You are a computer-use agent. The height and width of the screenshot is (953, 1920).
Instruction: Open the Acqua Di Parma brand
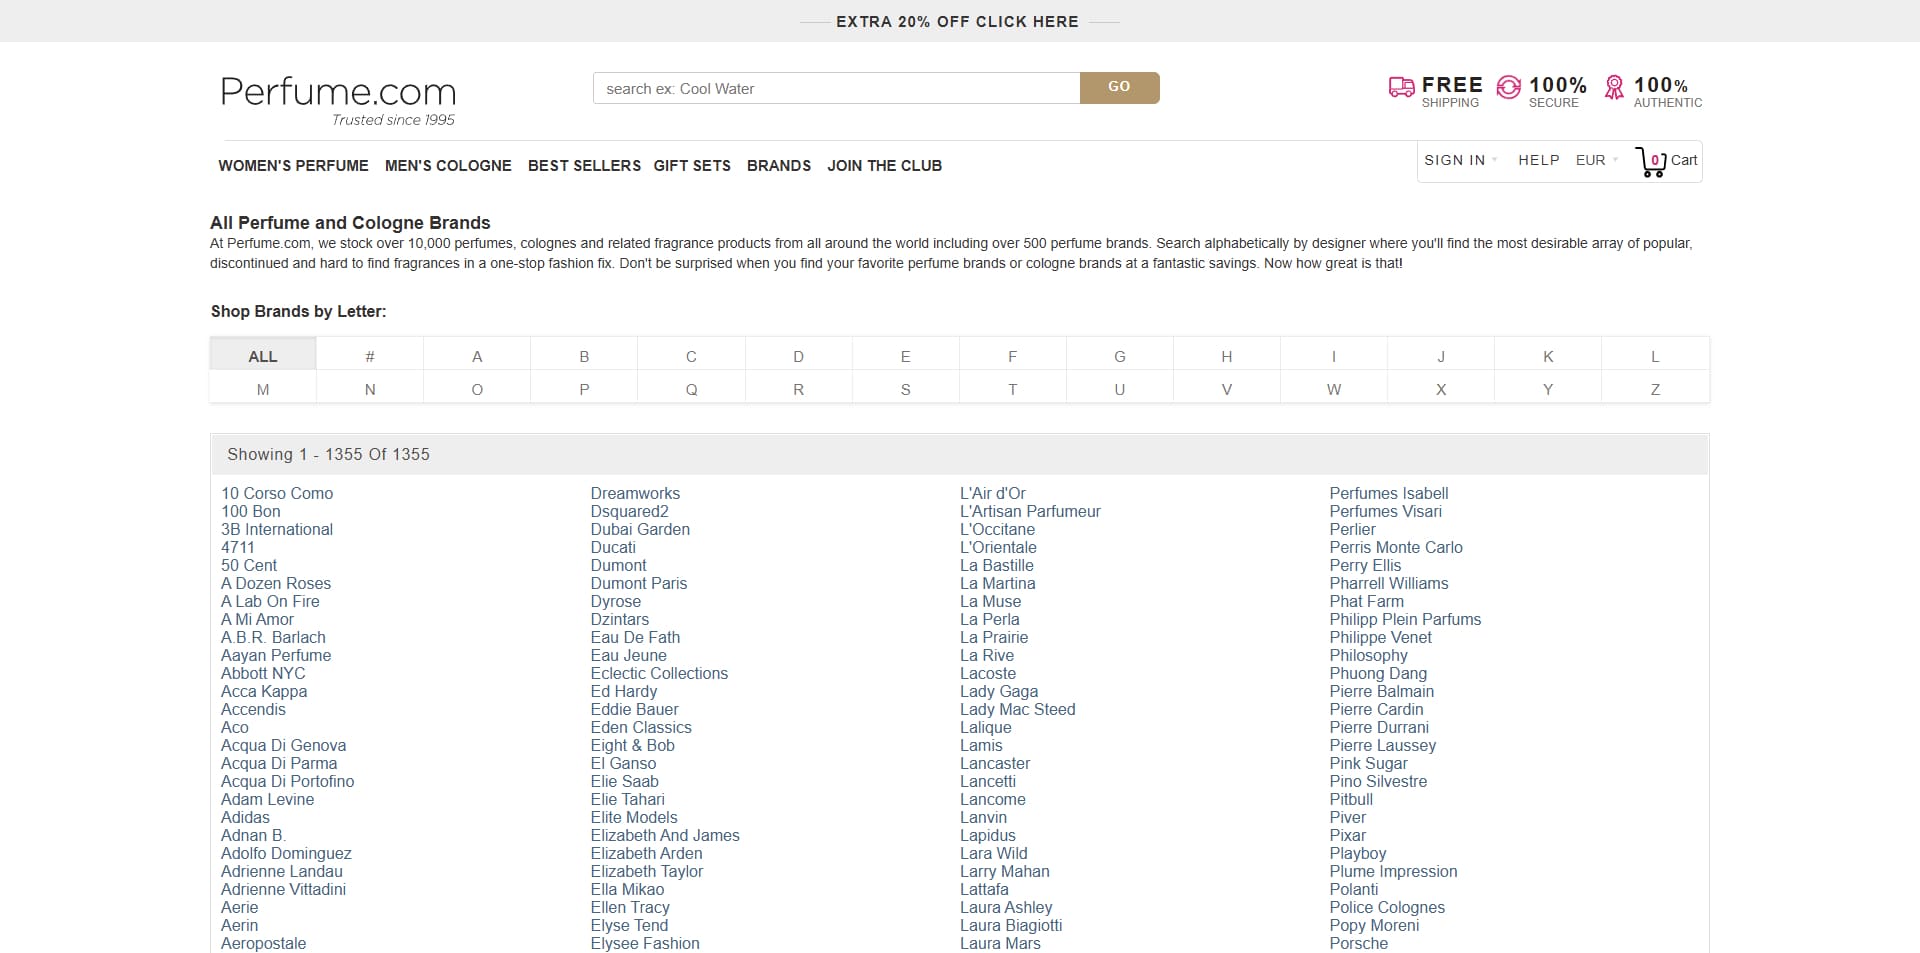[279, 763]
